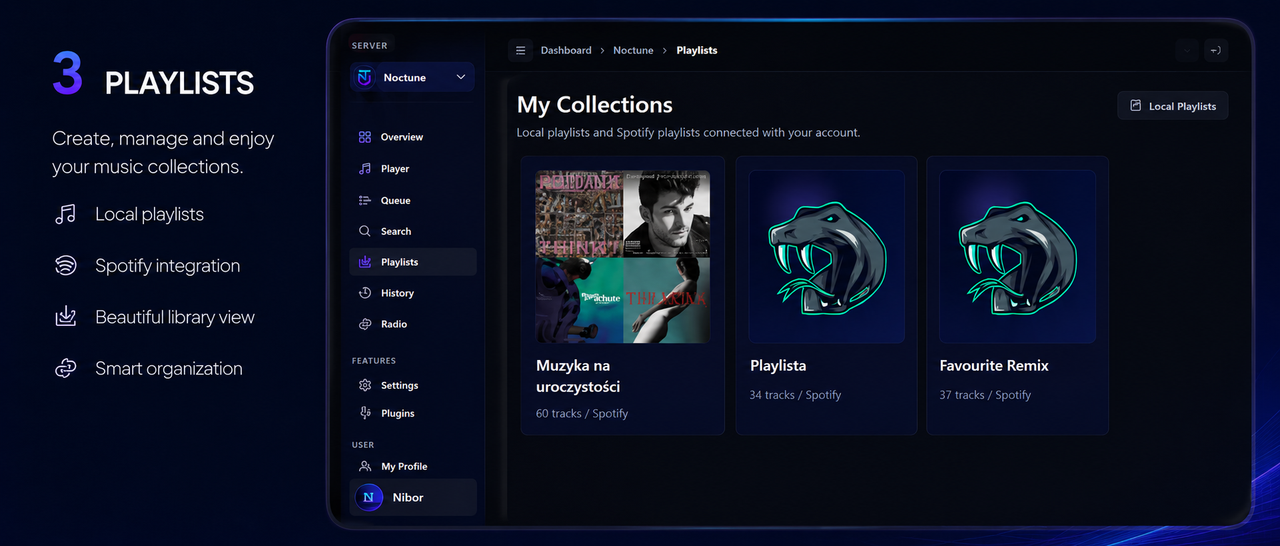Image resolution: width=1280 pixels, height=546 pixels.
Task: Click the "34 tracks / Spotify" label
Action: click(795, 395)
